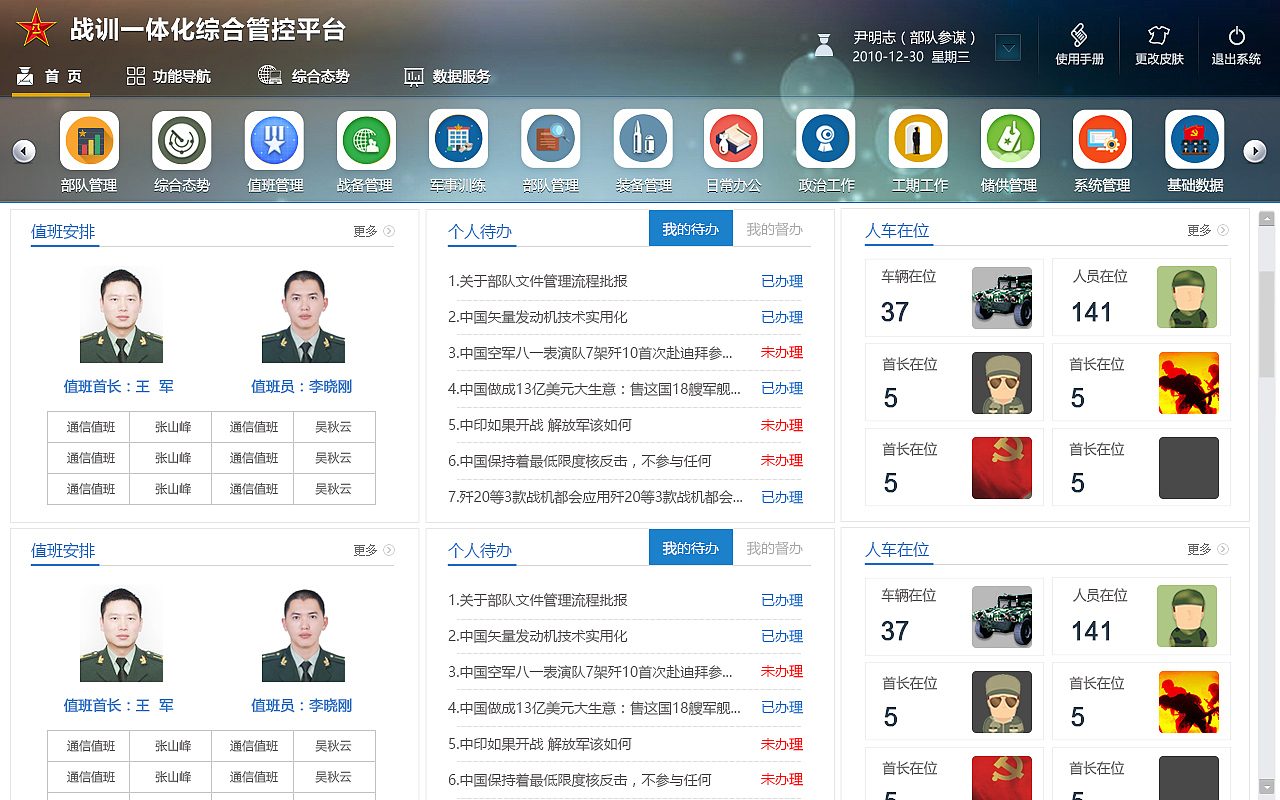The height and width of the screenshot is (800, 1280).
Task: Open 部队管理 with the magnifier document icon
Action: (x=550, y=140)
